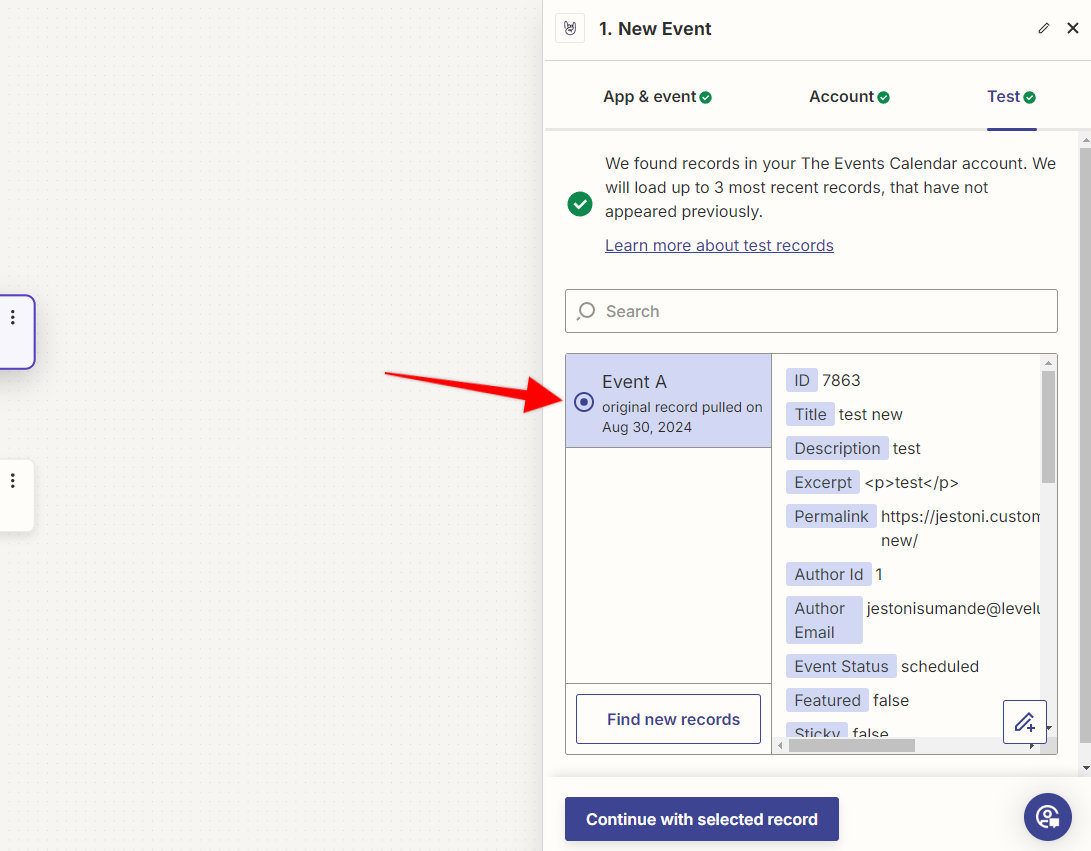
Task: Click App & event tab green check toggle
Action: point(706,97)
